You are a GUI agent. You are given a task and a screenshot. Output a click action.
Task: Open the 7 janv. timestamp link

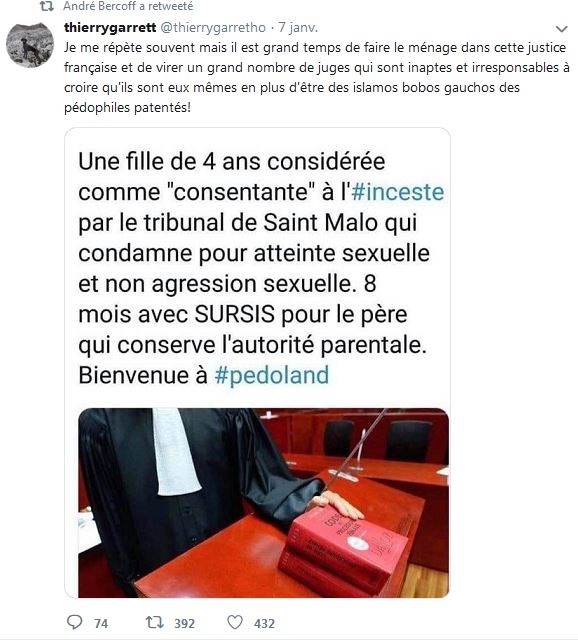point(298,28)
